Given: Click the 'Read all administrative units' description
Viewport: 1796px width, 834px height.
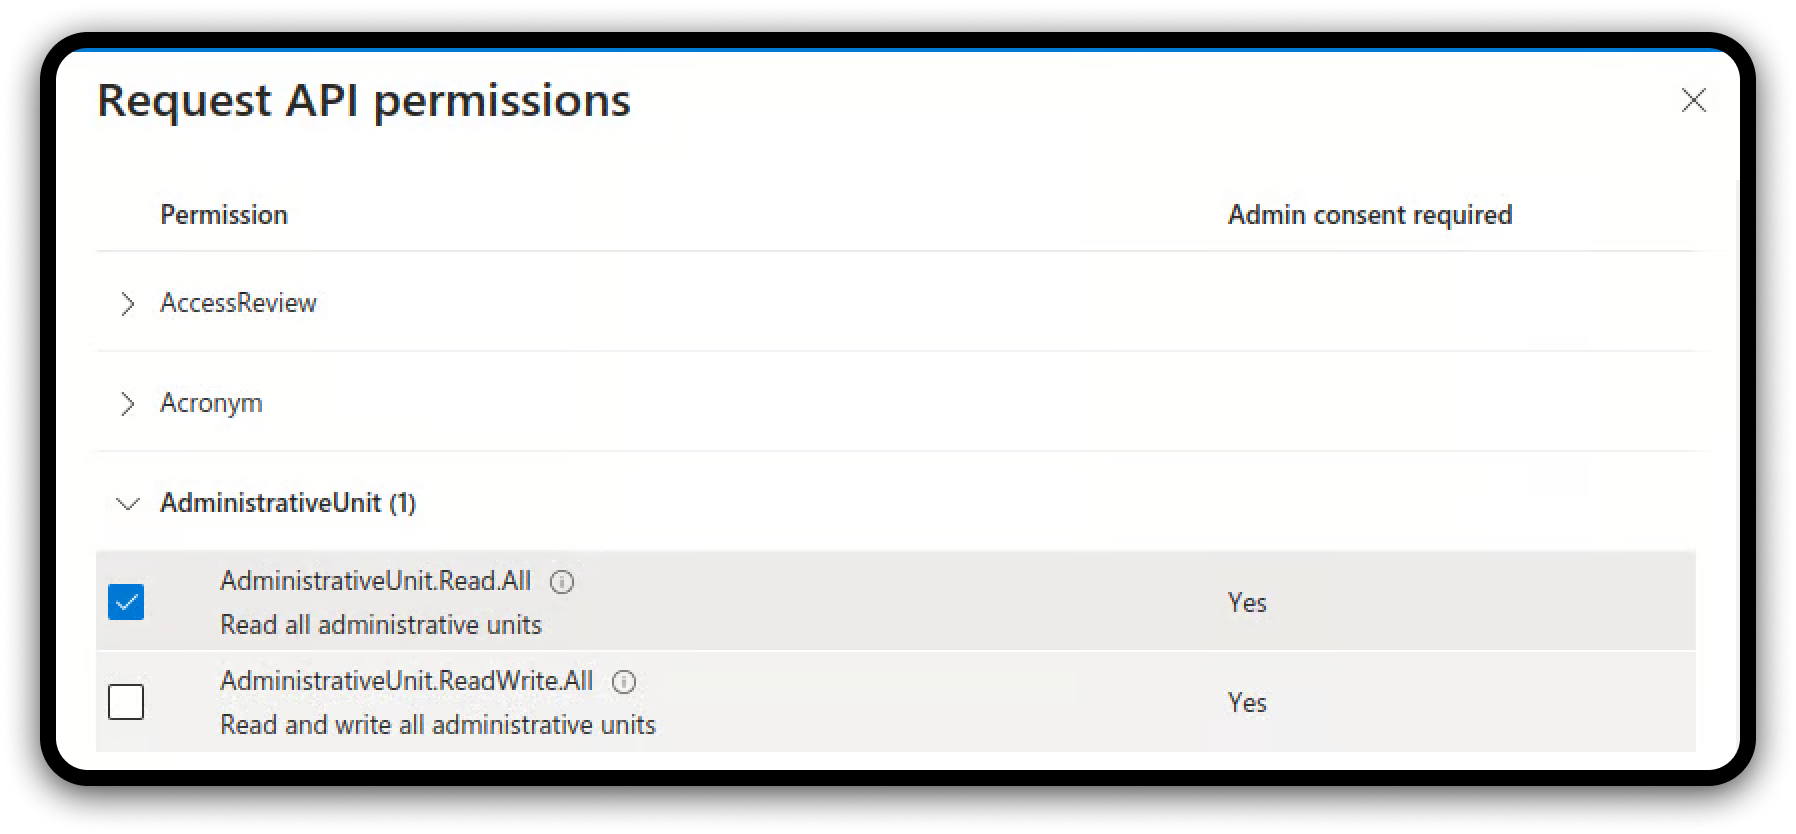Looking at the screenshot, I should 380,625.
